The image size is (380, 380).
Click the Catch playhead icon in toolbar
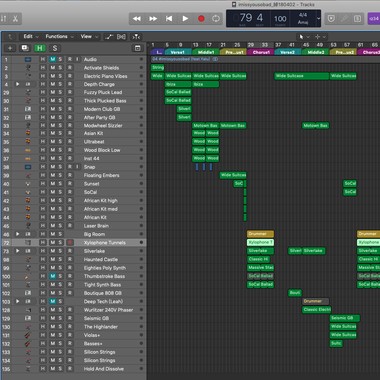point(136,37)
